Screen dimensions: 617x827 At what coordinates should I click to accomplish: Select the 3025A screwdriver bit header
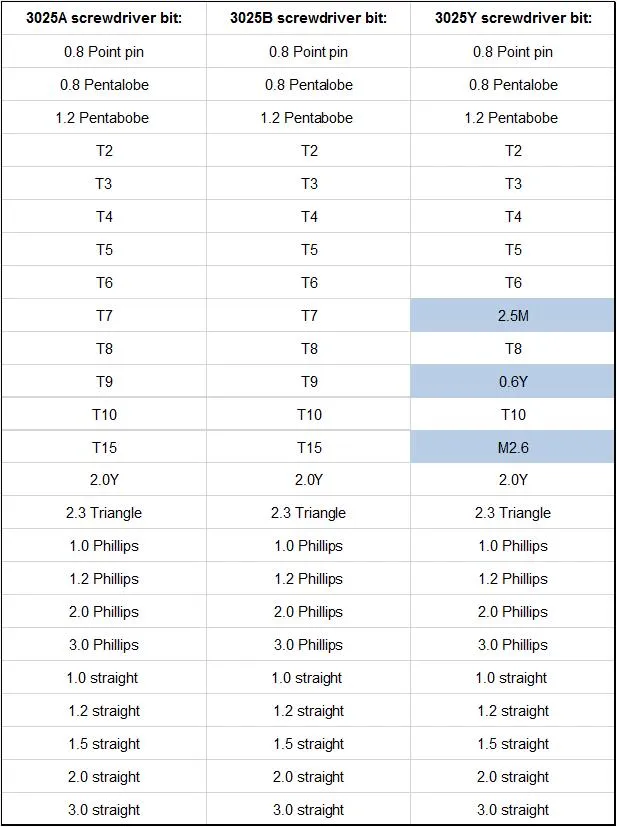[104, 18]
